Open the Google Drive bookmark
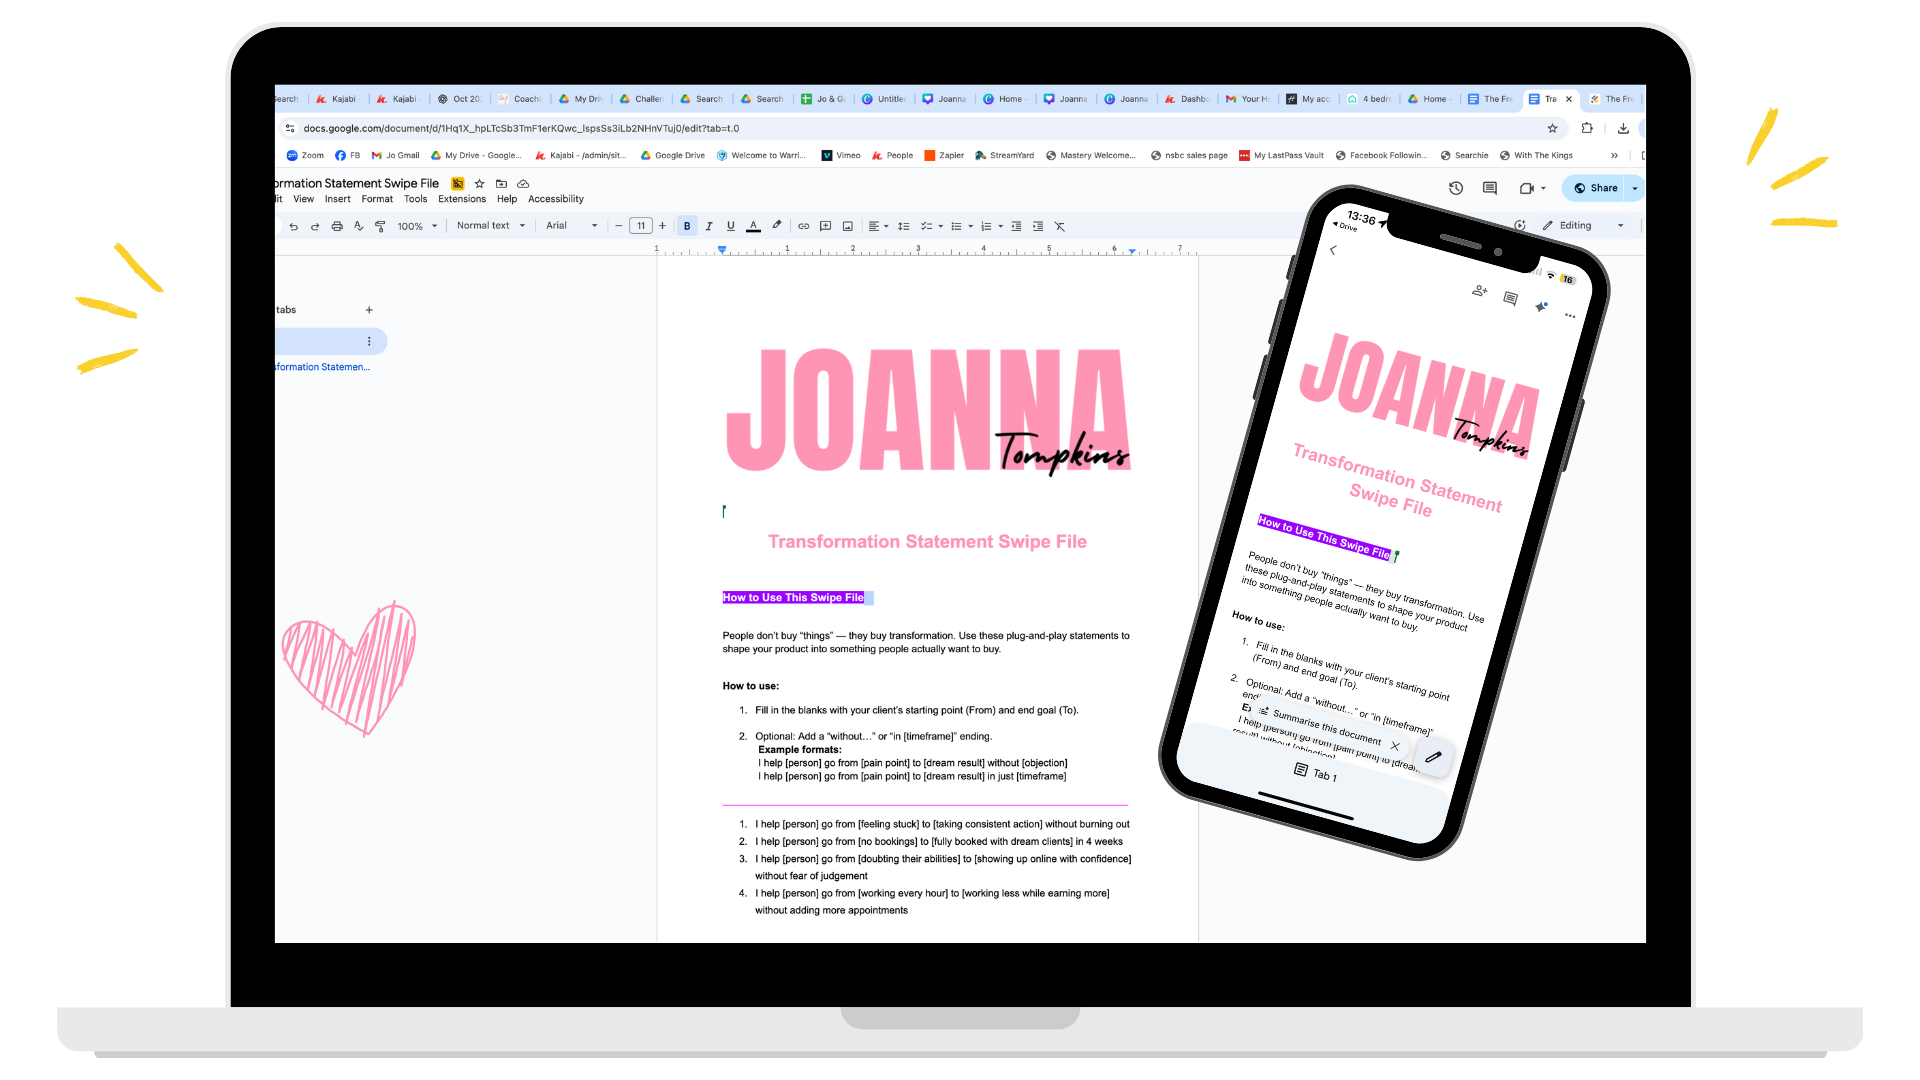 tap(673, 155)
